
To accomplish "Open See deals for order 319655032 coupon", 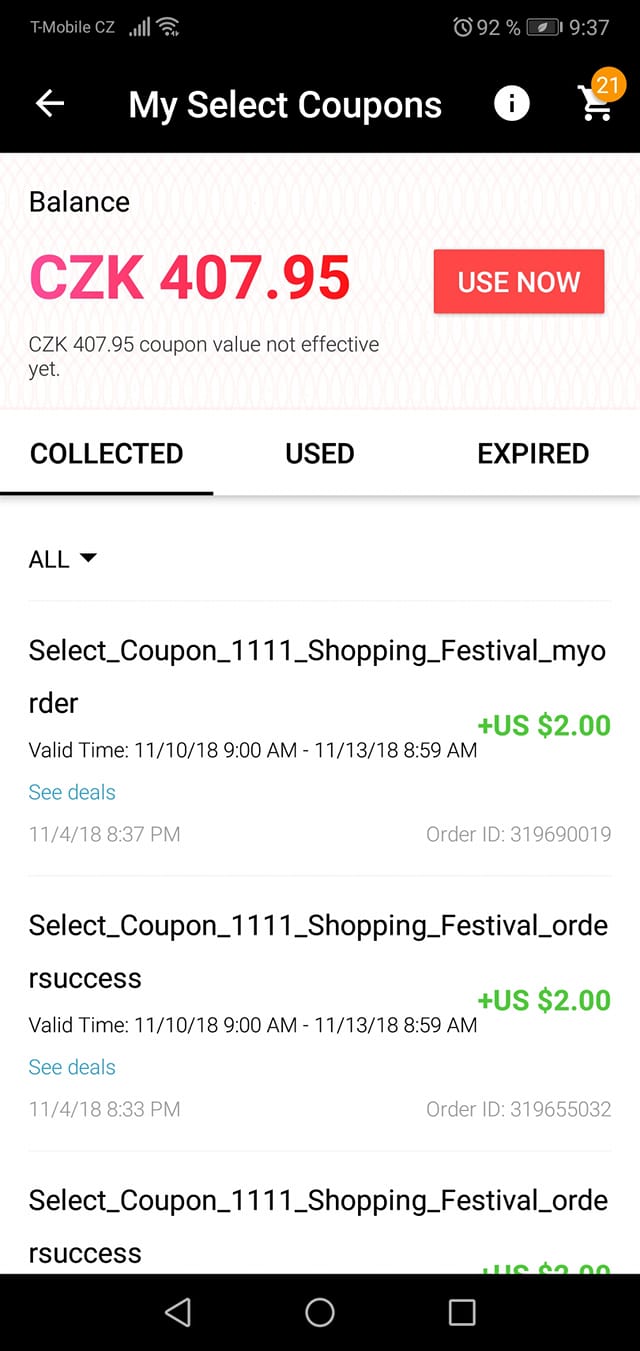I will point(72,1067).
